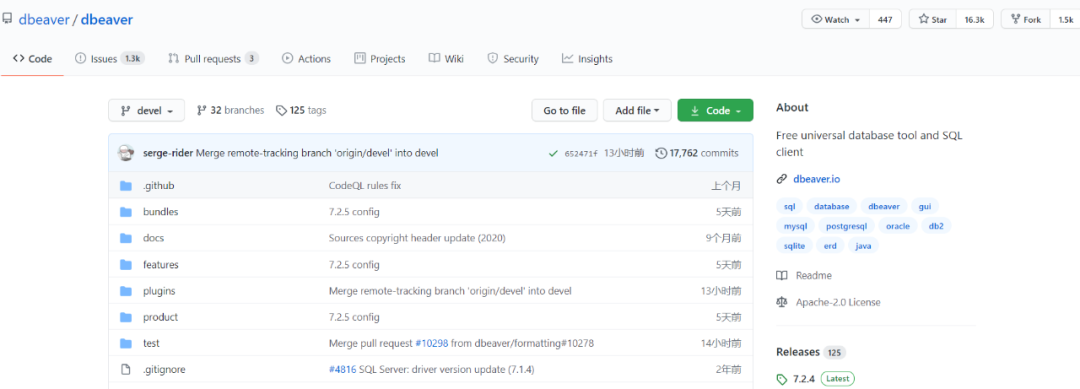Expand the Watch notifications dropdown
The width and height of the screenshot is (1080, 389).
tap(836, 20)
